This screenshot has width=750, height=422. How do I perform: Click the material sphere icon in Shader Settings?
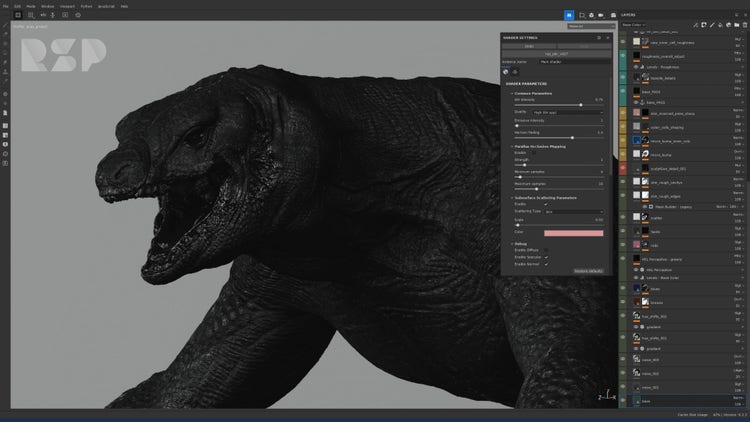coord(505,72)
